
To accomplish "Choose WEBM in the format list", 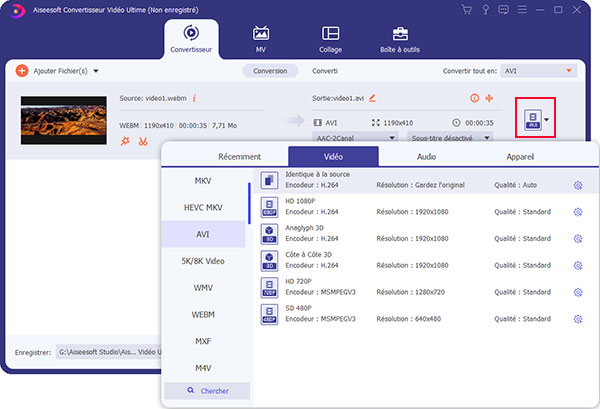I will tap(205, 314).
